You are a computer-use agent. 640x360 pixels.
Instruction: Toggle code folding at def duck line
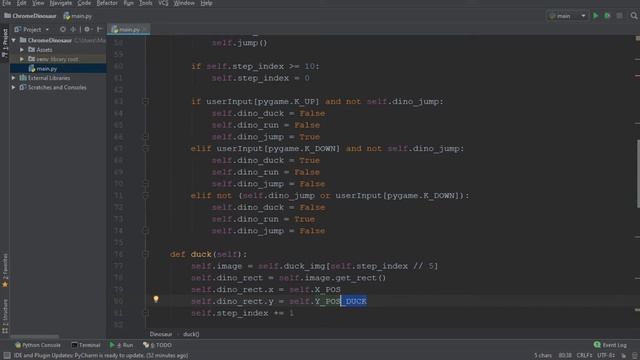tap(145, 254)
